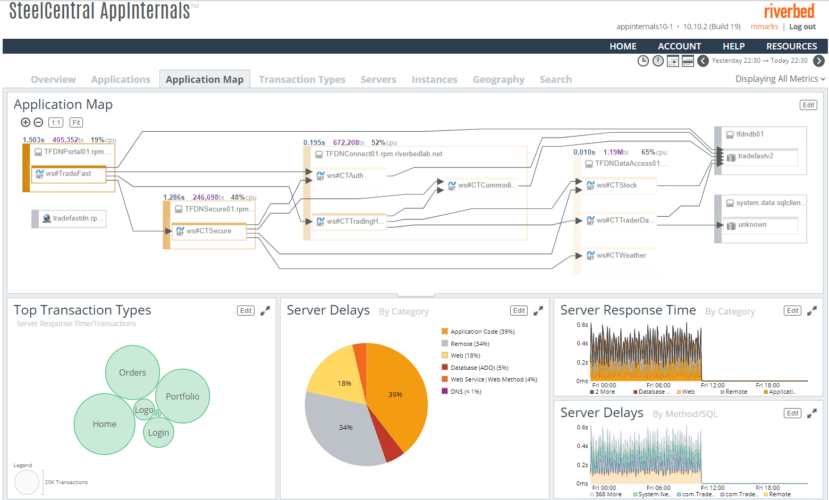
Task: Click the Web (18%) legend swatch
Action: (445, 356)
